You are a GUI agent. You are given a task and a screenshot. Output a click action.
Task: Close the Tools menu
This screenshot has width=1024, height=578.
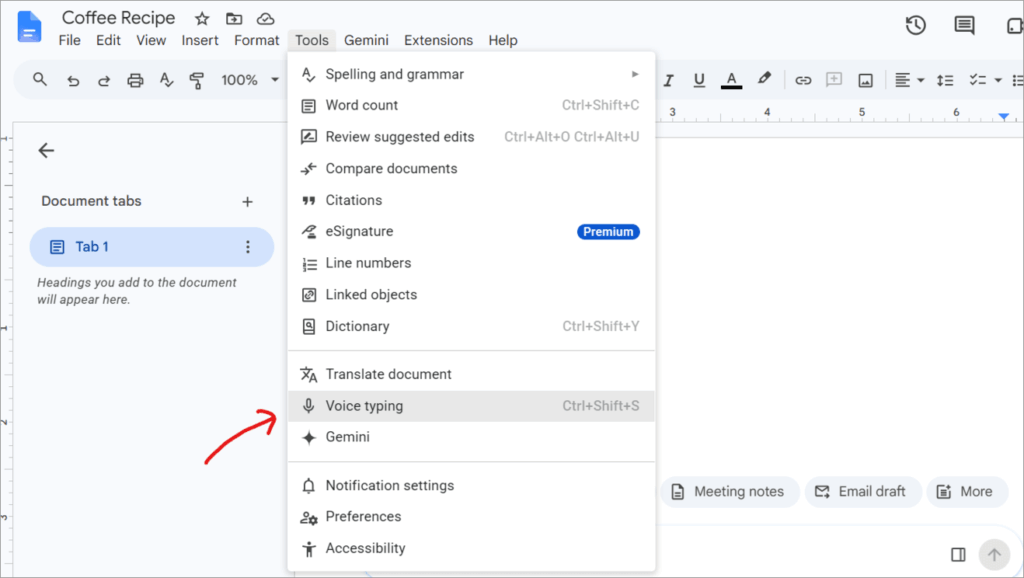pyautogui.click(x=312, y=40)
